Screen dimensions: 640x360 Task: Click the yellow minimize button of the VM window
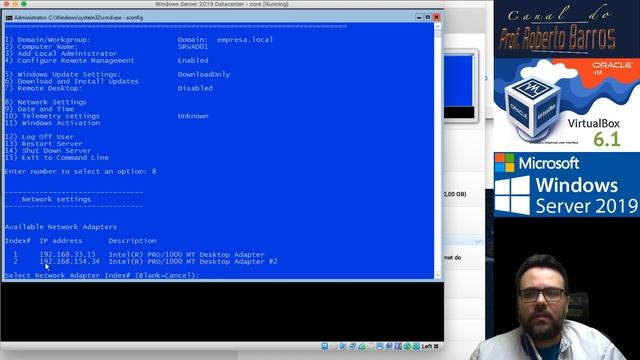15,4
